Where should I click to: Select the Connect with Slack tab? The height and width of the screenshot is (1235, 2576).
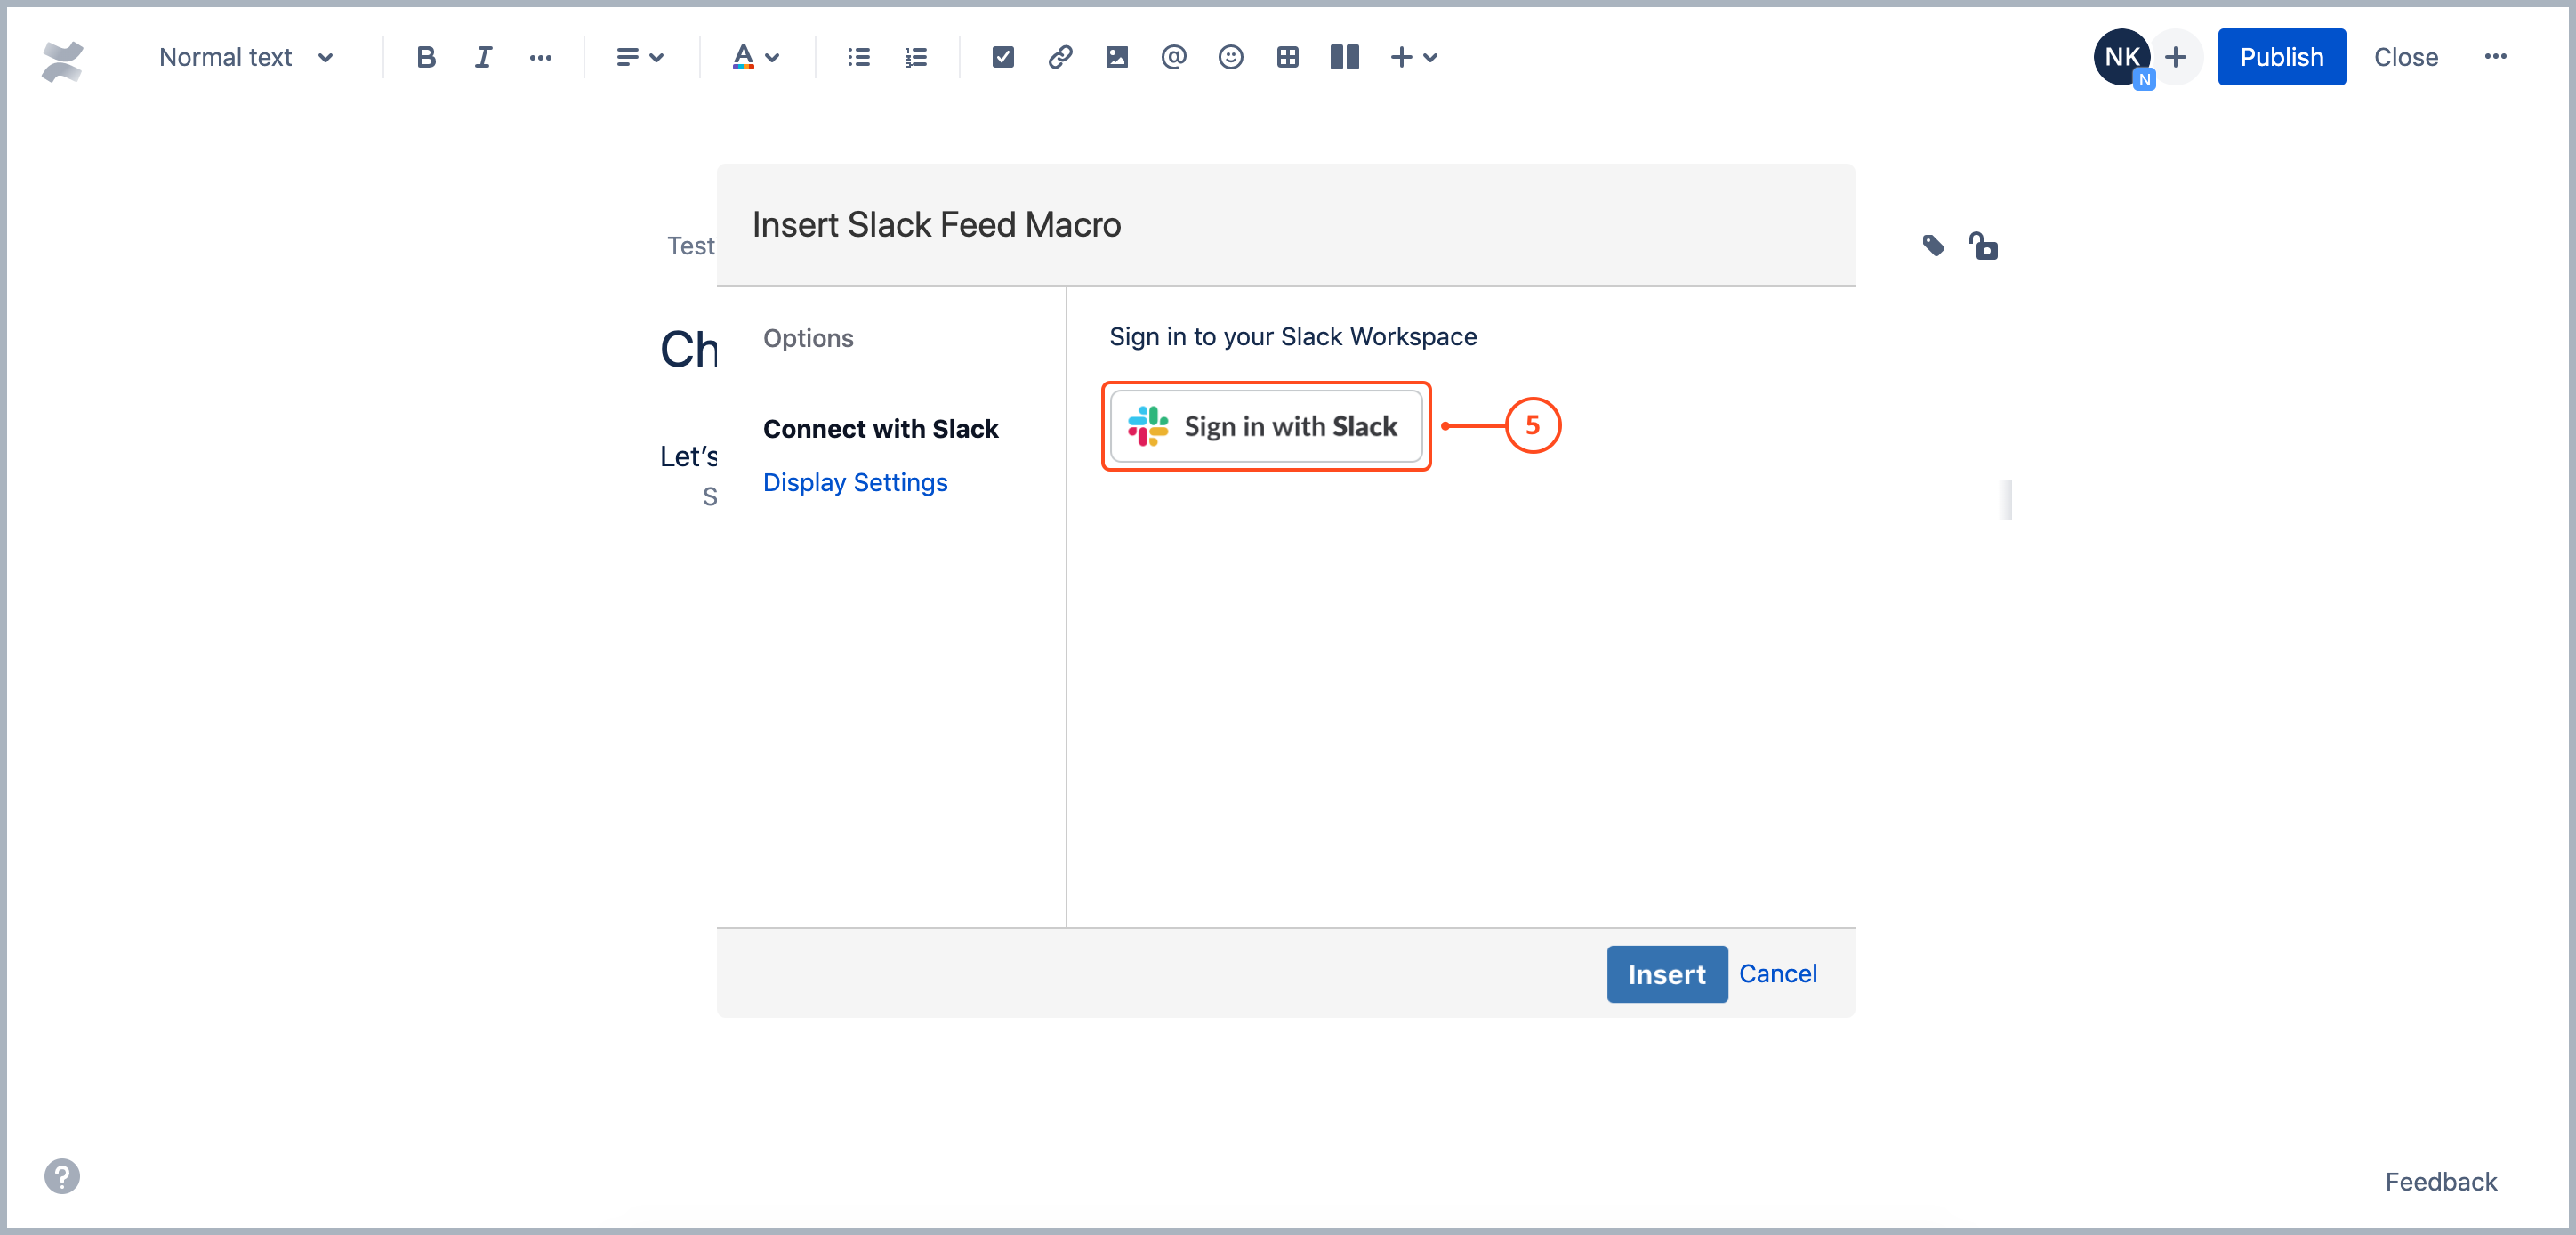click(x=880, y=429)
